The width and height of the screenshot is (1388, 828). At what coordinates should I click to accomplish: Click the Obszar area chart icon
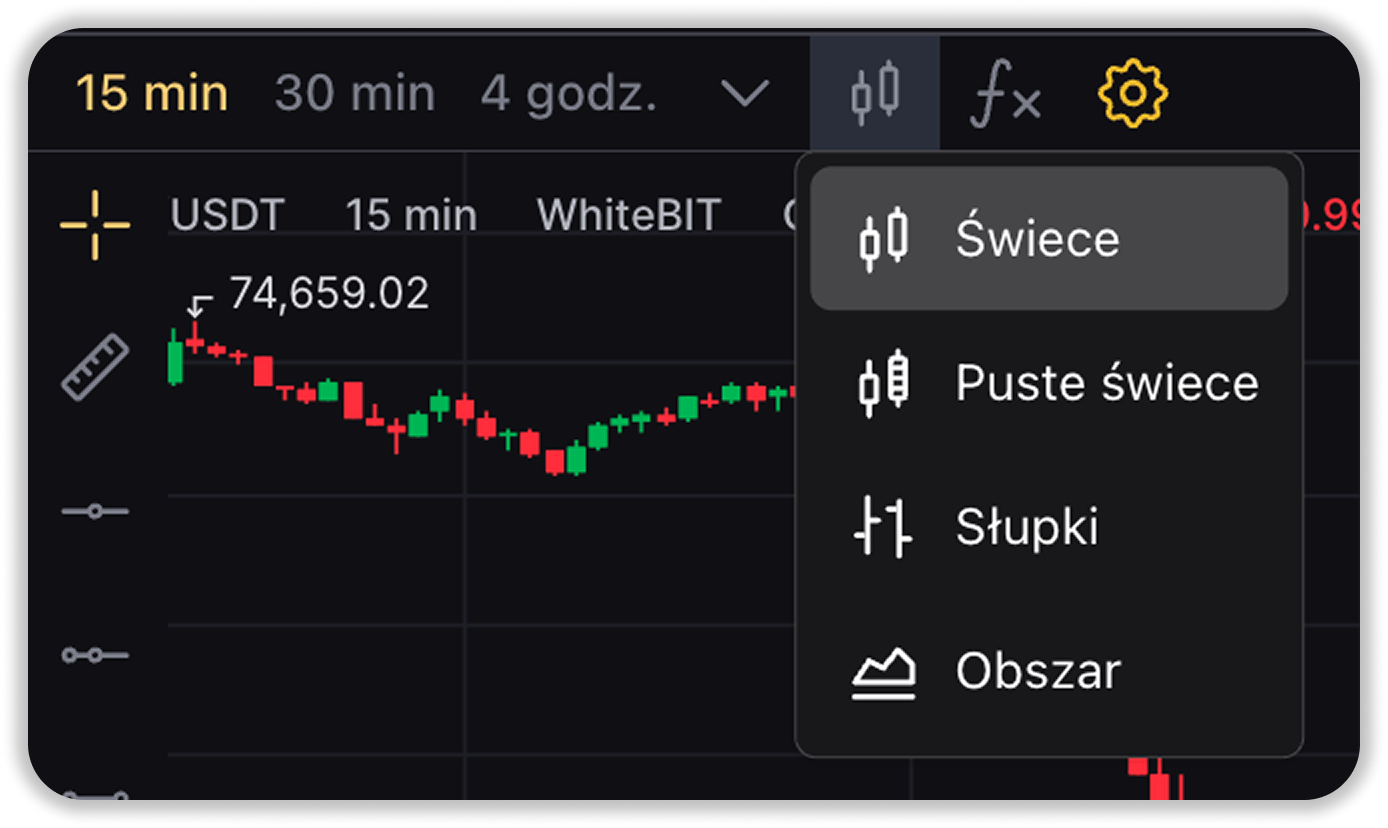[x=884, y=671]
